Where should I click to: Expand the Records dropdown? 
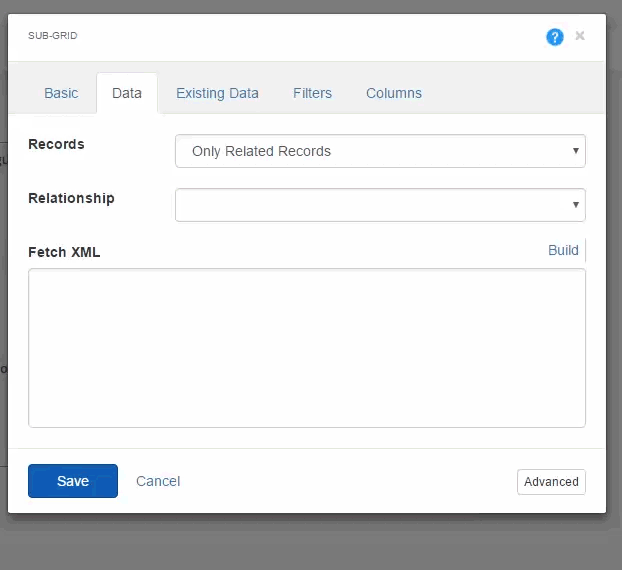click(380, 151)
